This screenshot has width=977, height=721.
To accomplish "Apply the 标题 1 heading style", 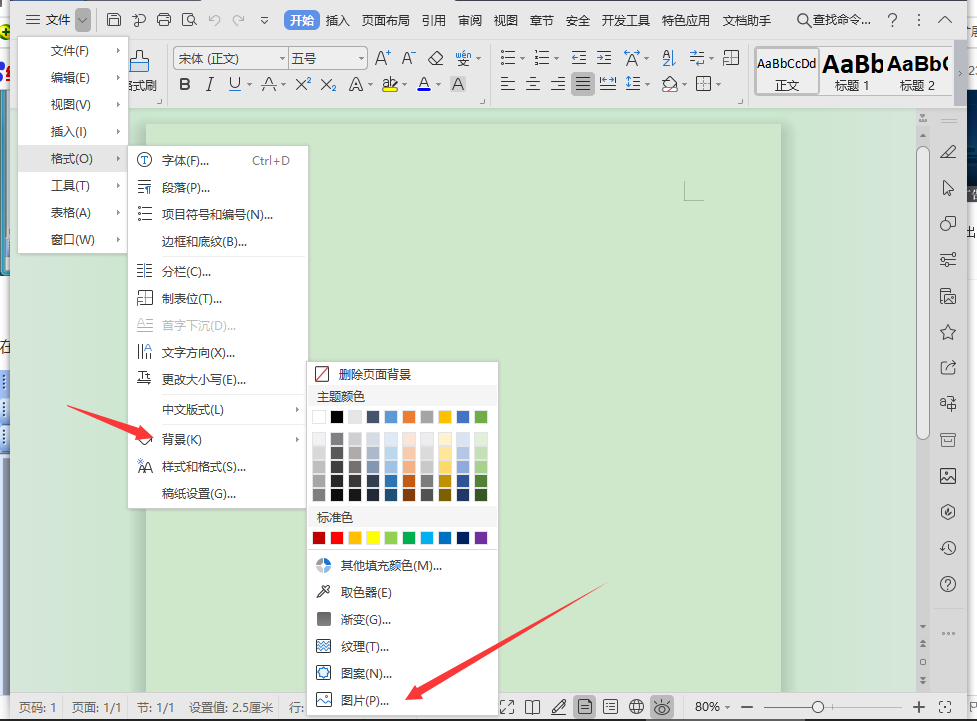I will tap(852, 72).
